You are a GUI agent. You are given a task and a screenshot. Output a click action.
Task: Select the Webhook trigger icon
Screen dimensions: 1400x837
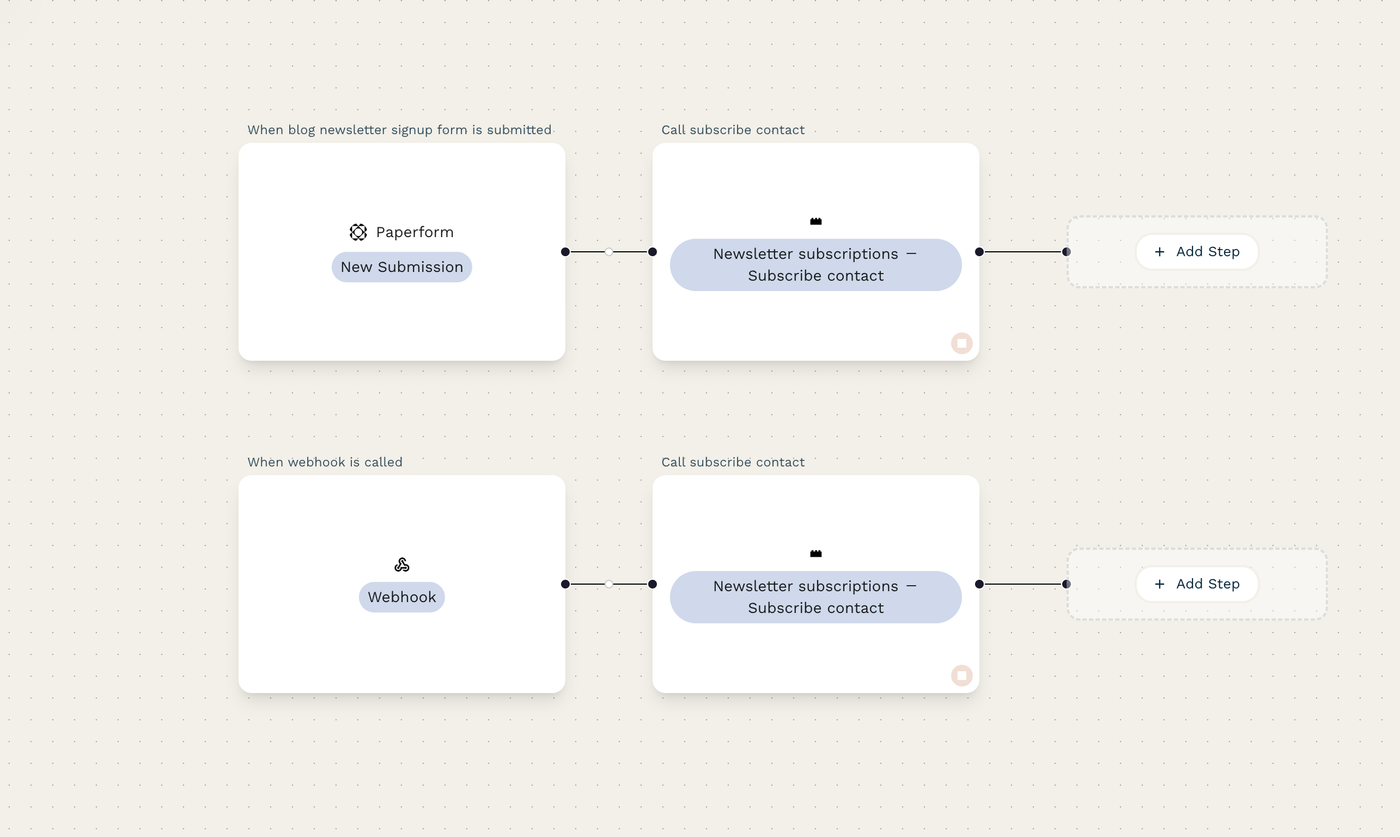[401, 563]
